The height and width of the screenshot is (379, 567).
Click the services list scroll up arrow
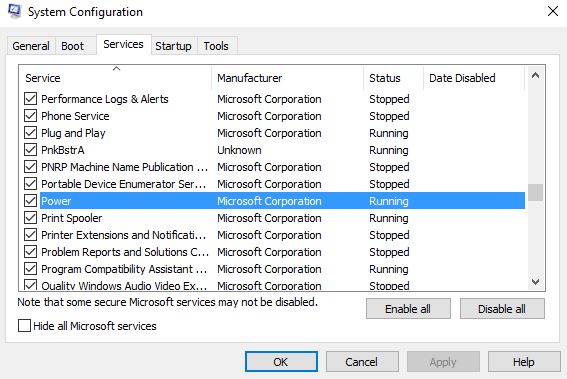click(x=536, y=76)
